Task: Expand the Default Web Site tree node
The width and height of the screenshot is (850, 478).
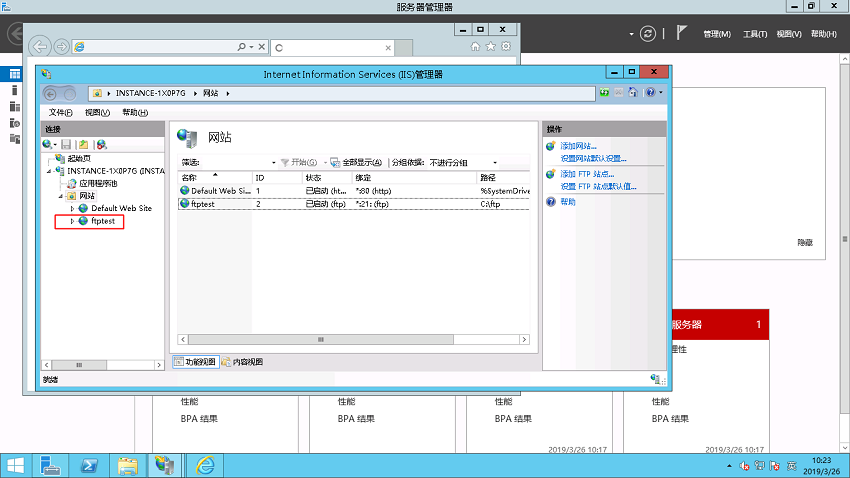Action: [x=72, y=209]
